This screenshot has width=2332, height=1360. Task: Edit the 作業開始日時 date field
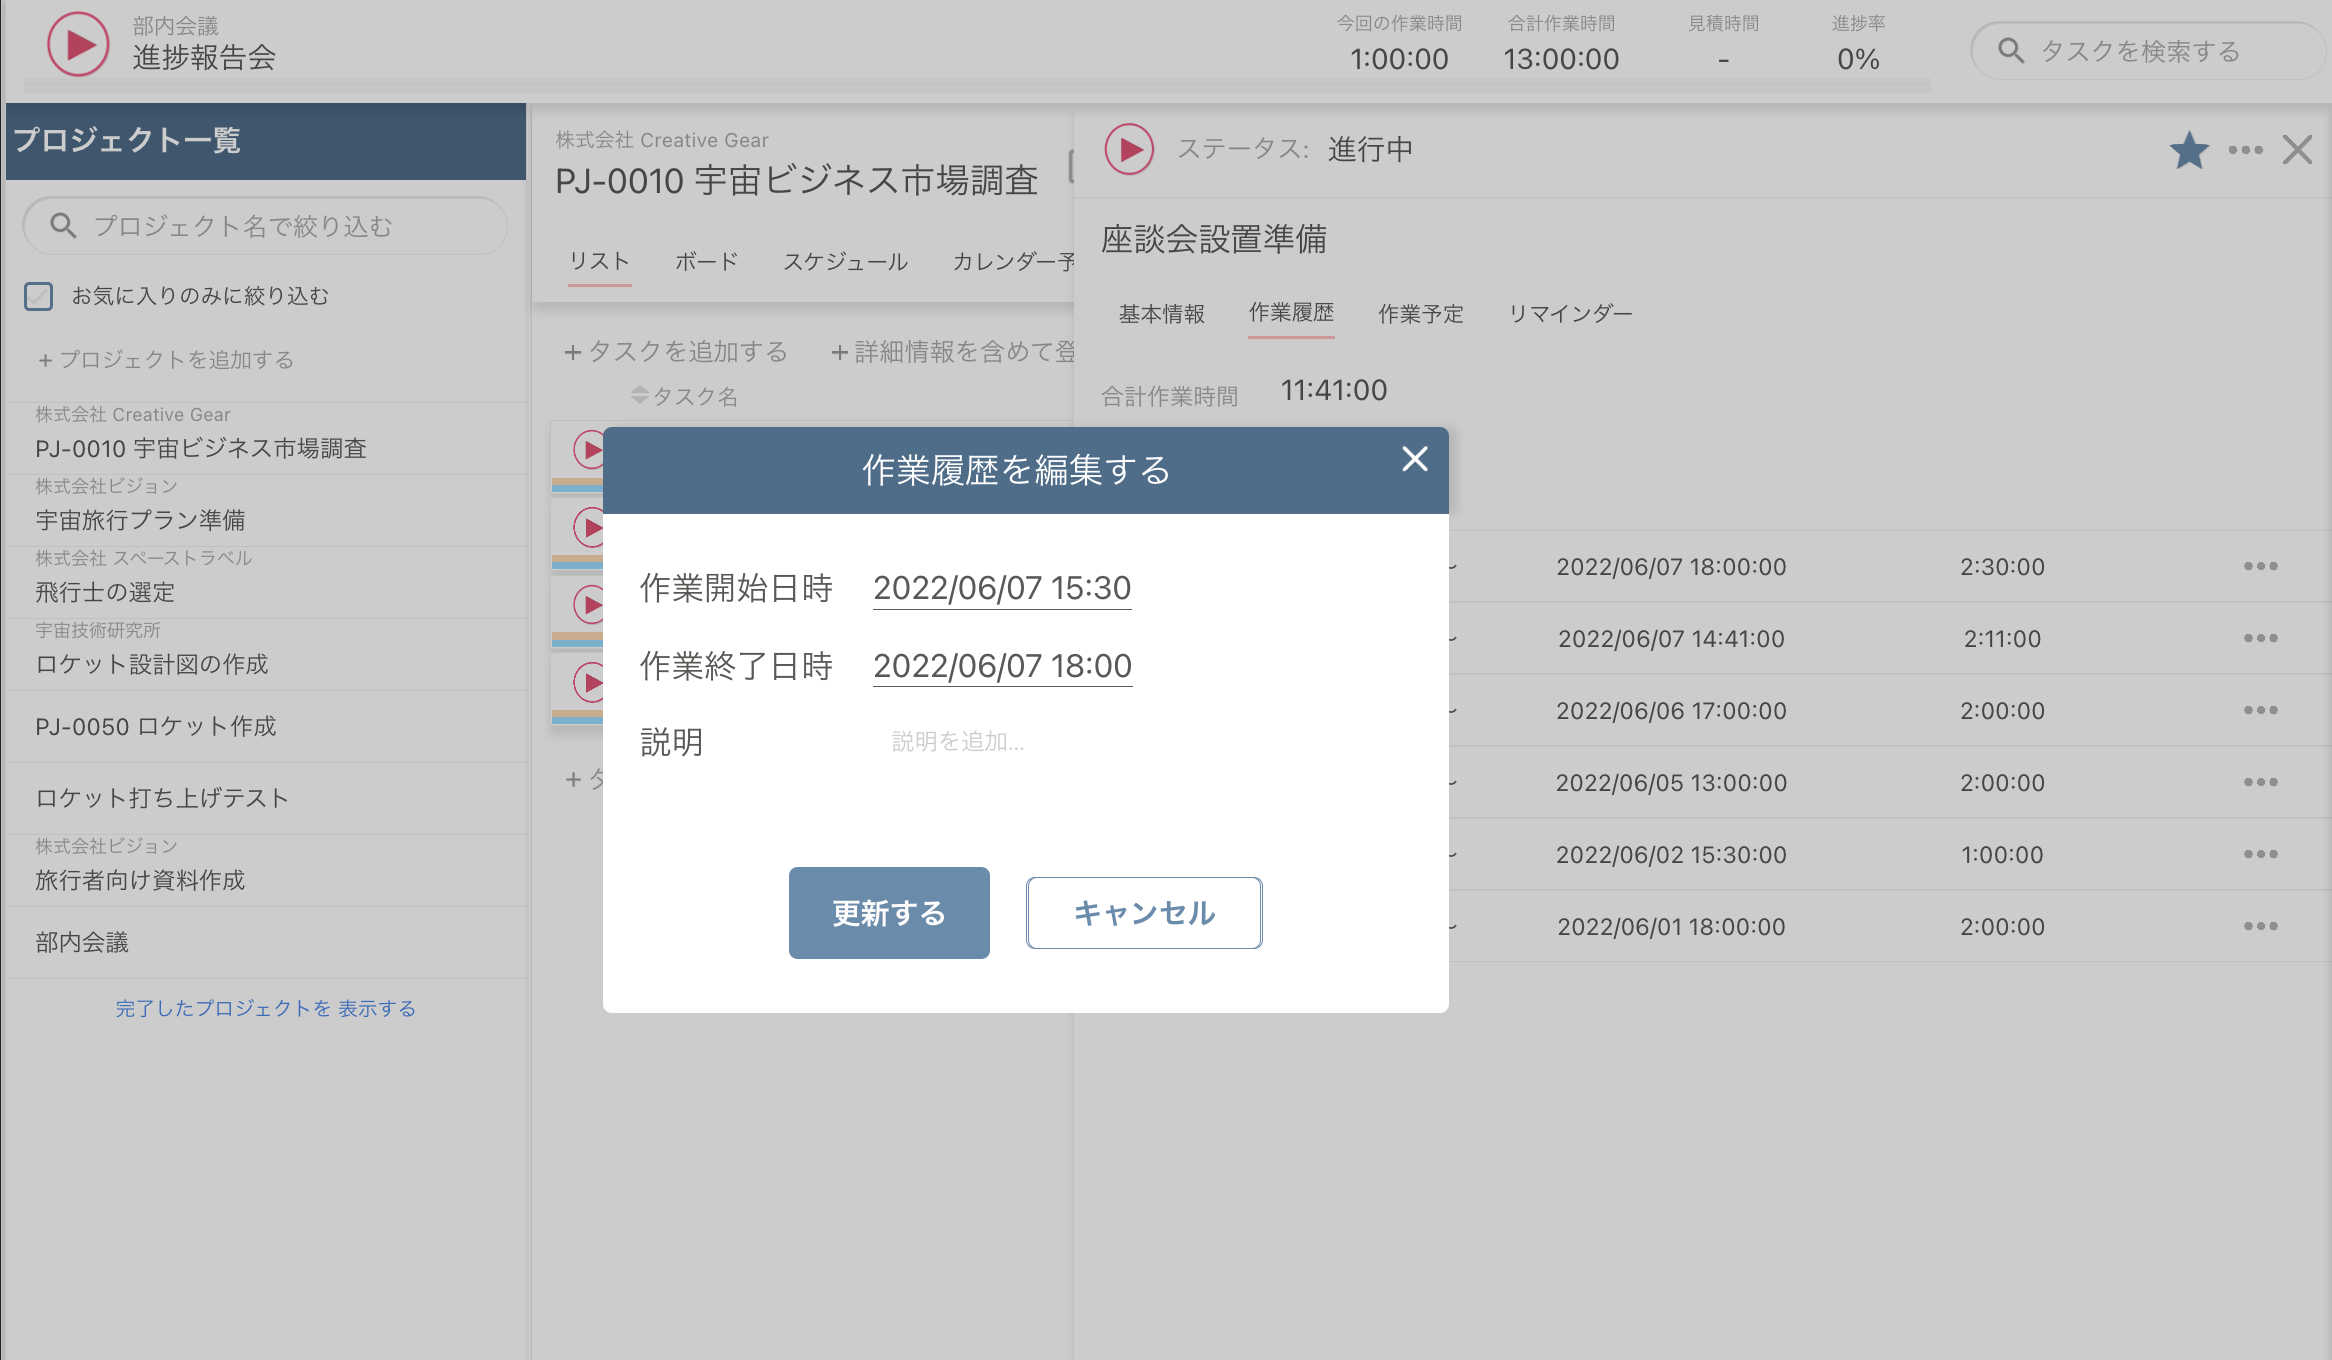tap(1002, 589)
